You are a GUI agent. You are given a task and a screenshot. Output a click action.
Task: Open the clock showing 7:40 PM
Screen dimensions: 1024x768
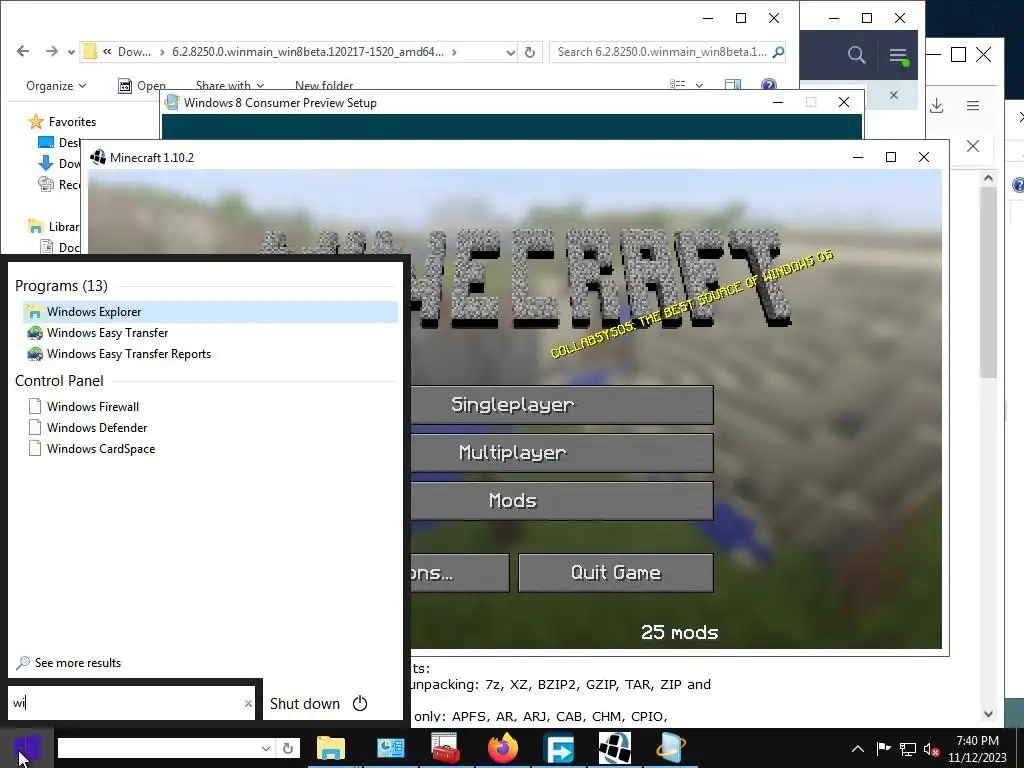click(978, 749)
